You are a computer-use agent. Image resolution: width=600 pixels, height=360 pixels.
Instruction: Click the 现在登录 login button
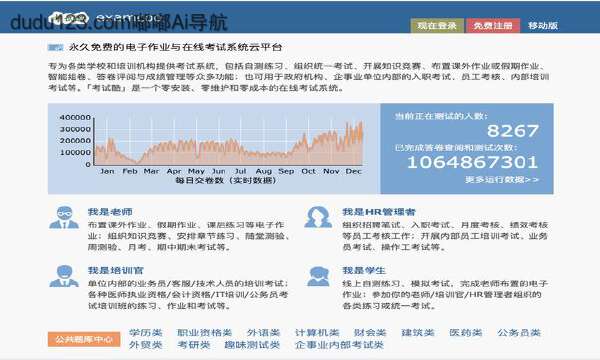[437, 26]
